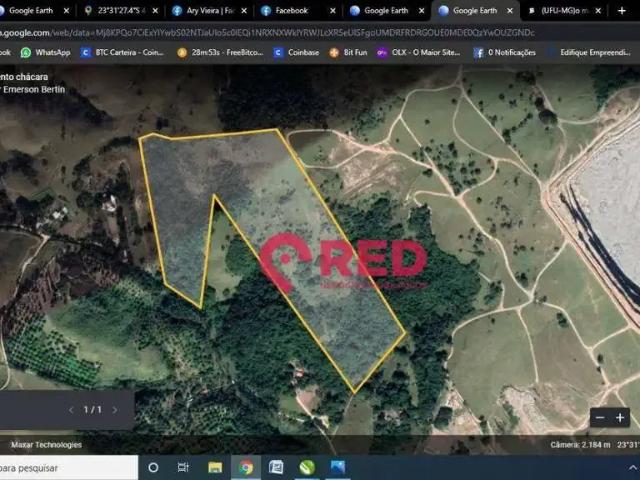This screenshot has height=480, width=640.
Task: Click the Emerson Bertin project title text
Action: [33, 89]
